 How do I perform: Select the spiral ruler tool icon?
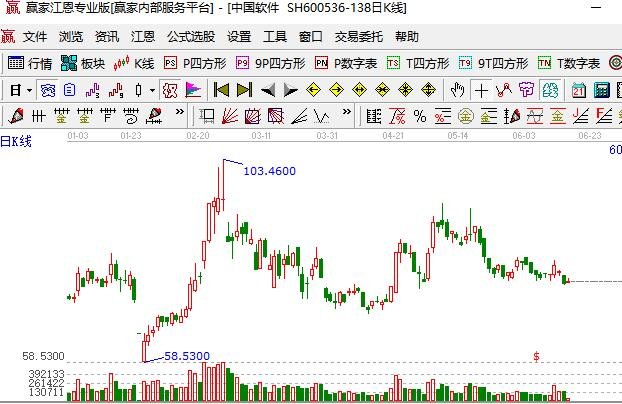coord(131,116)
